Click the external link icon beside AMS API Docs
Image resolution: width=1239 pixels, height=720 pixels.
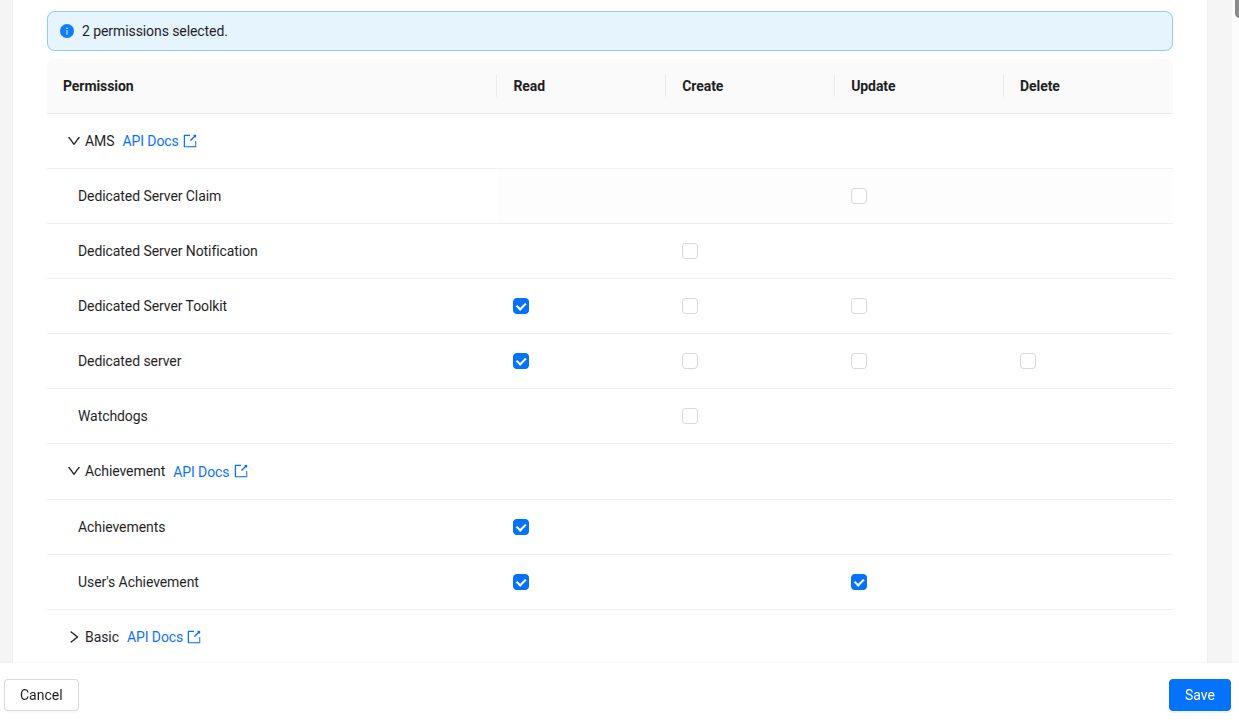click(x=188, y=140)
